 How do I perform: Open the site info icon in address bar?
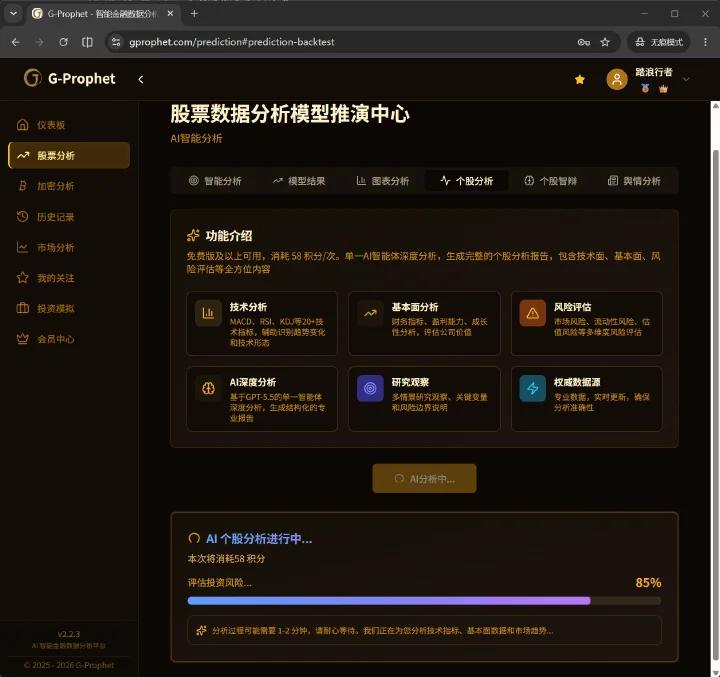[x=116, y=42]
